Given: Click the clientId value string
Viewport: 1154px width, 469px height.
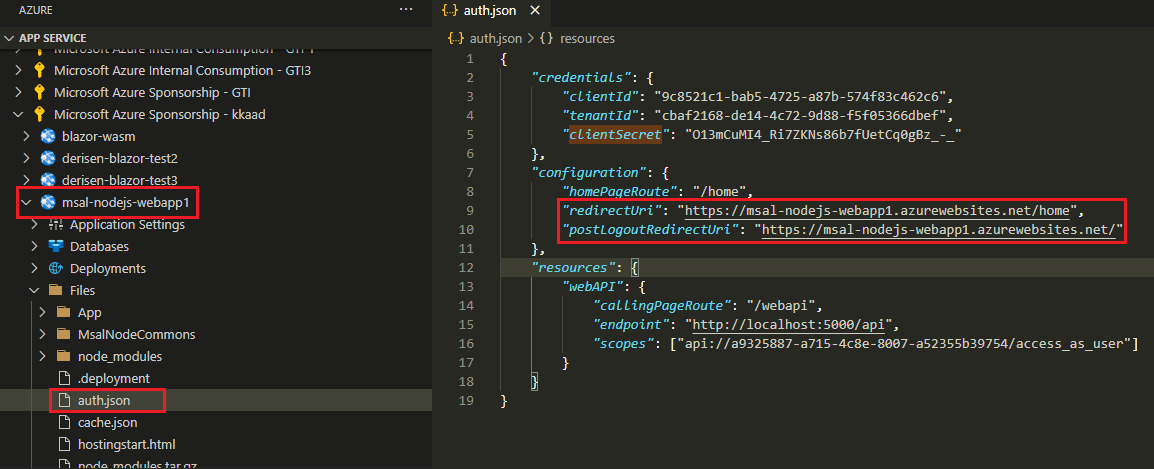Looking at the screenshot, I should pyautogui.click(x=802, y=96).
